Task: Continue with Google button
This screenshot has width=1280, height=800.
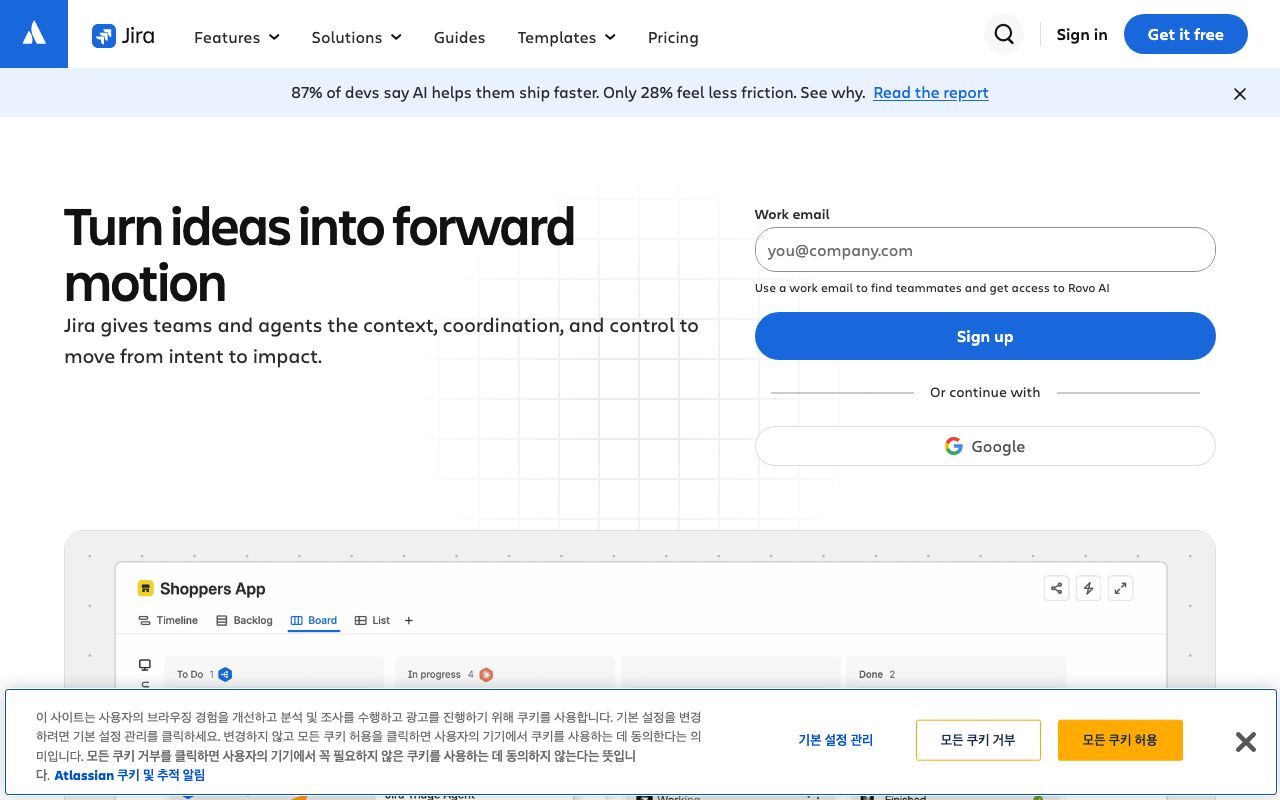Action: coord(985,446)
